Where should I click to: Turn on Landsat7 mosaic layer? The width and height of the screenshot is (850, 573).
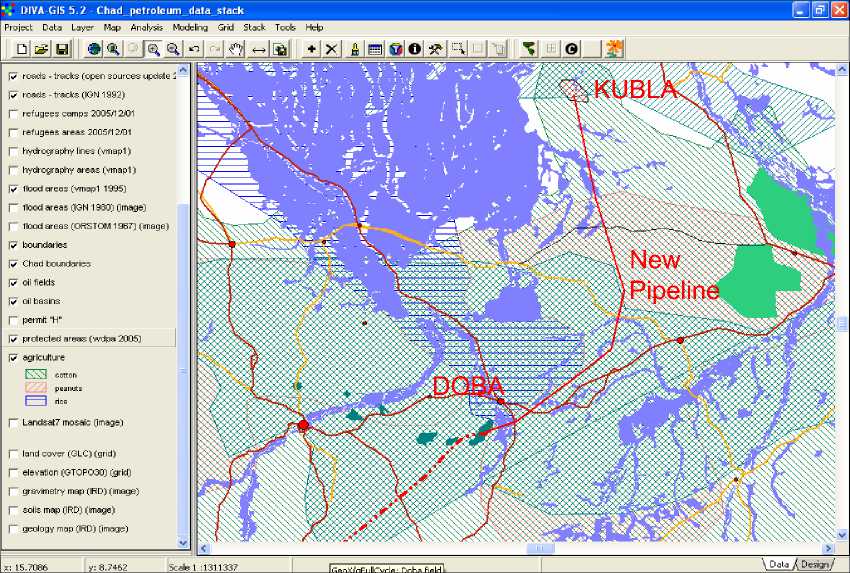click(12, 422)
